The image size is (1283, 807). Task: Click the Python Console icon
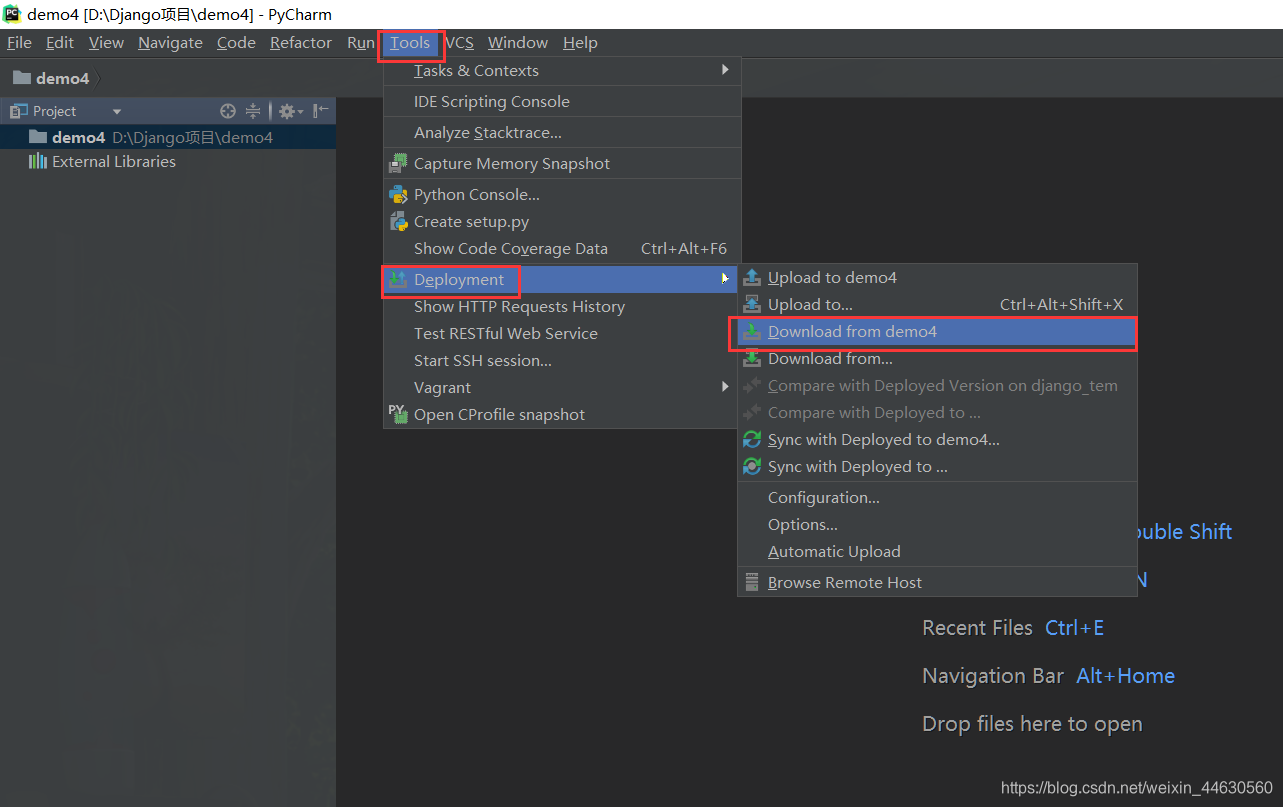pyautogui.click(x=398, y=194)
